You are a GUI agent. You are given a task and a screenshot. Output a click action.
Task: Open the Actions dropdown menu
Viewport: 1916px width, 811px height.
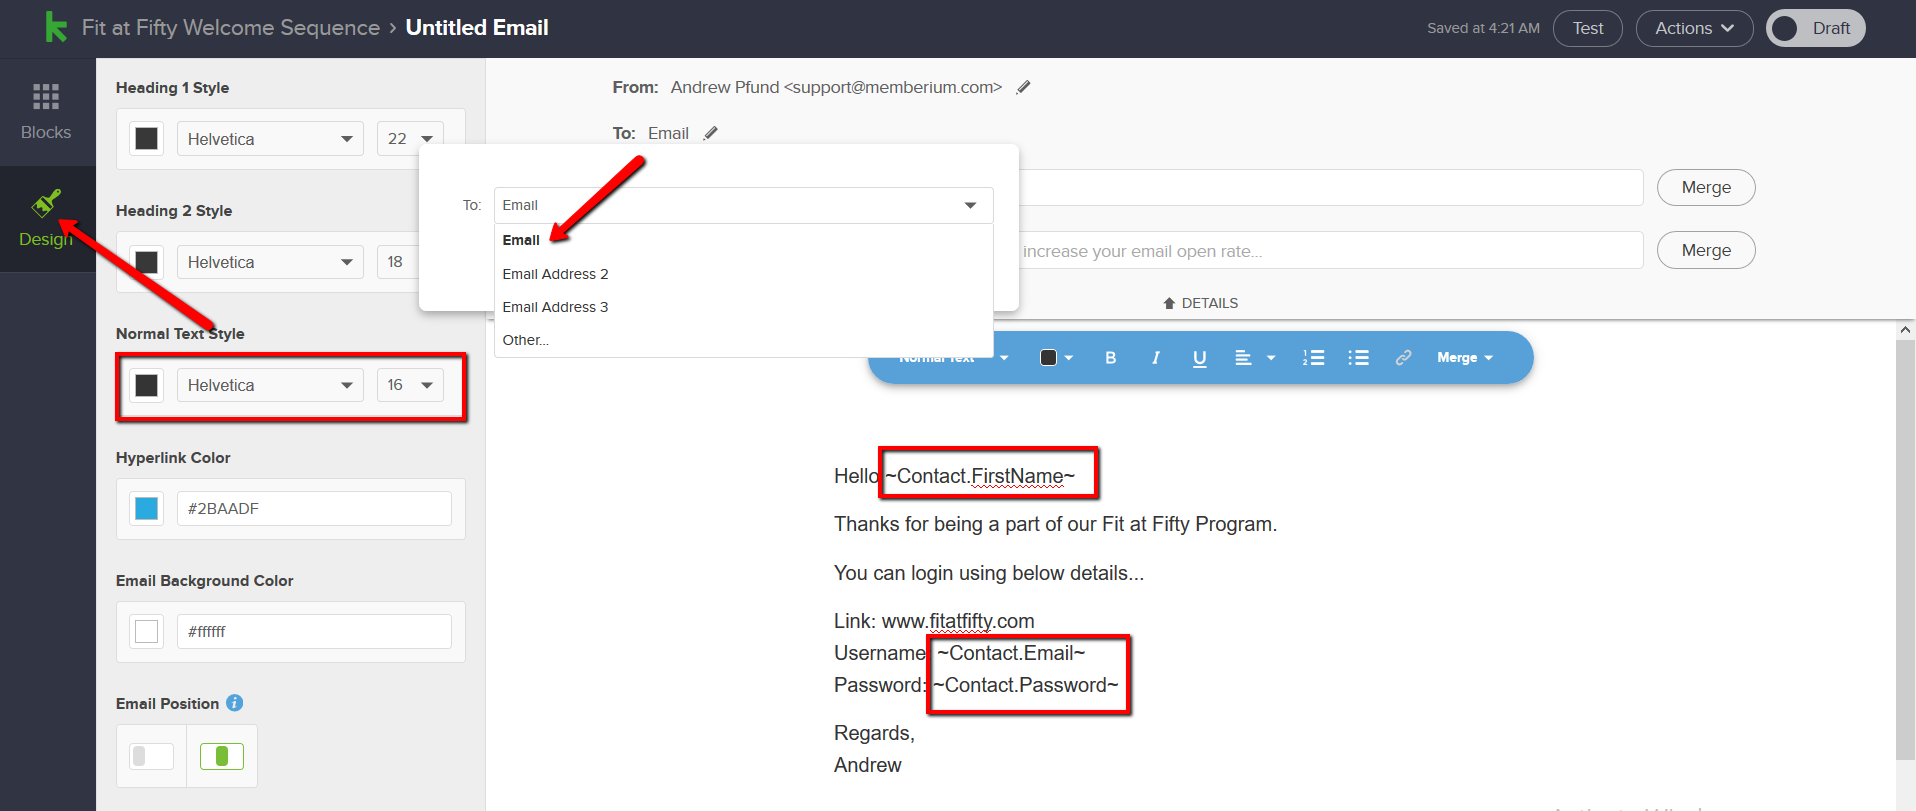(x=1694, y=28)
